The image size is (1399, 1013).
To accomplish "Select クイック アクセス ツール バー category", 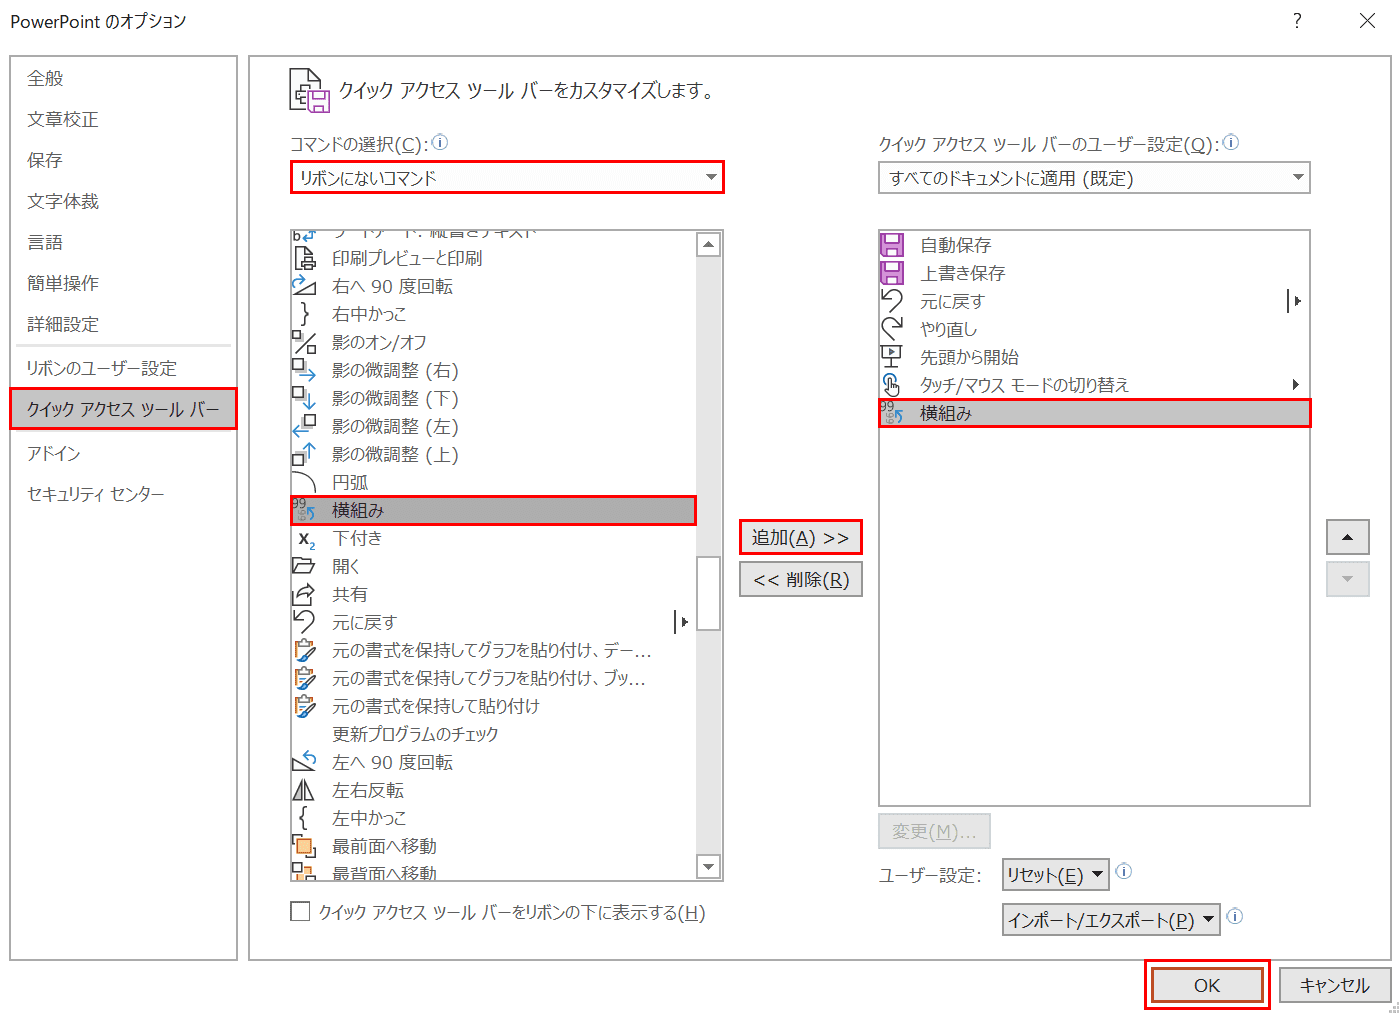I will 124,409.
